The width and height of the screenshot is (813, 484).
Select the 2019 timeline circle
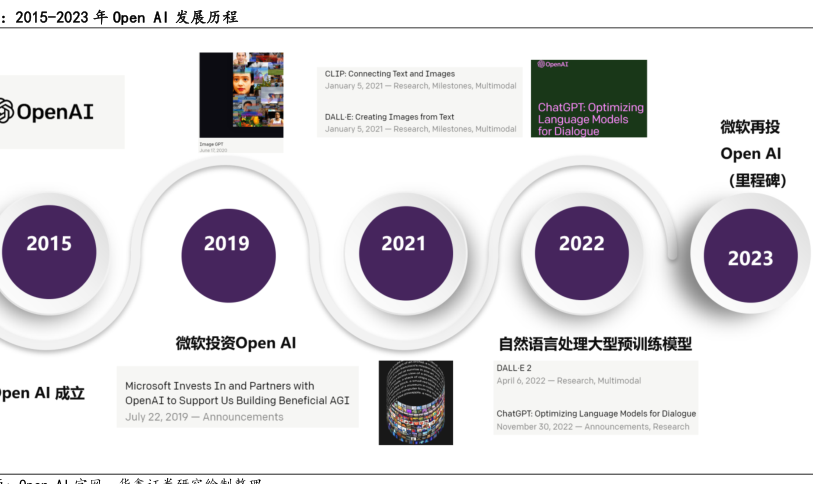(x=227, y=243)
